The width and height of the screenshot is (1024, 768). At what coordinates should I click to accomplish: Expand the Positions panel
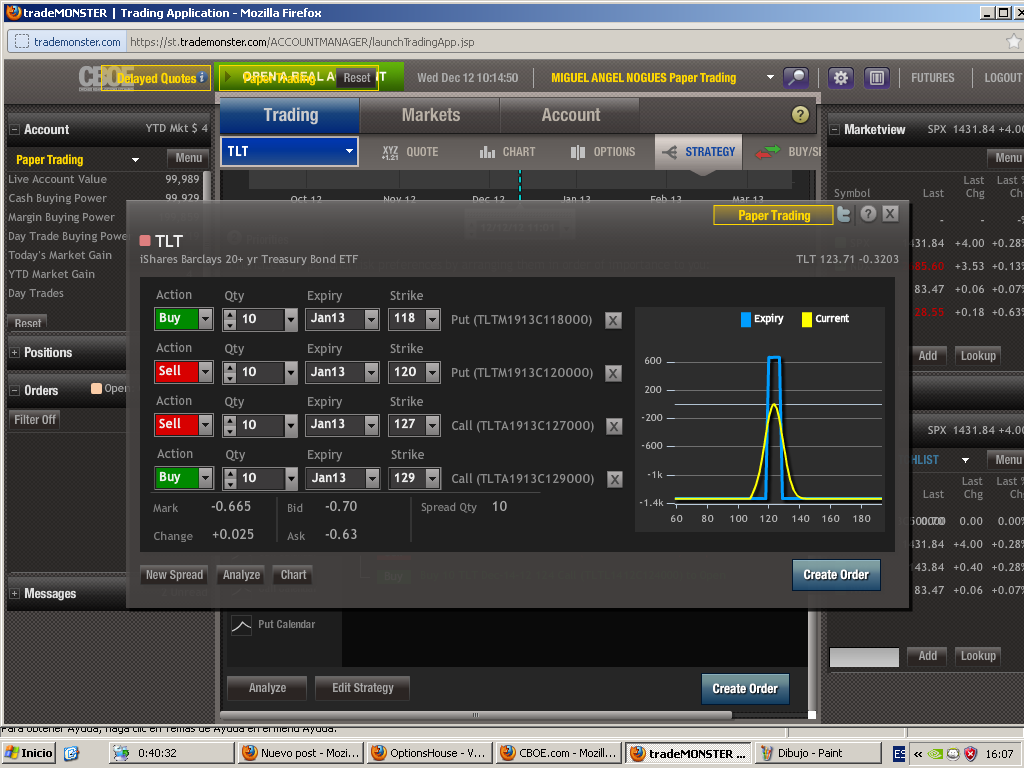point(14,353)
